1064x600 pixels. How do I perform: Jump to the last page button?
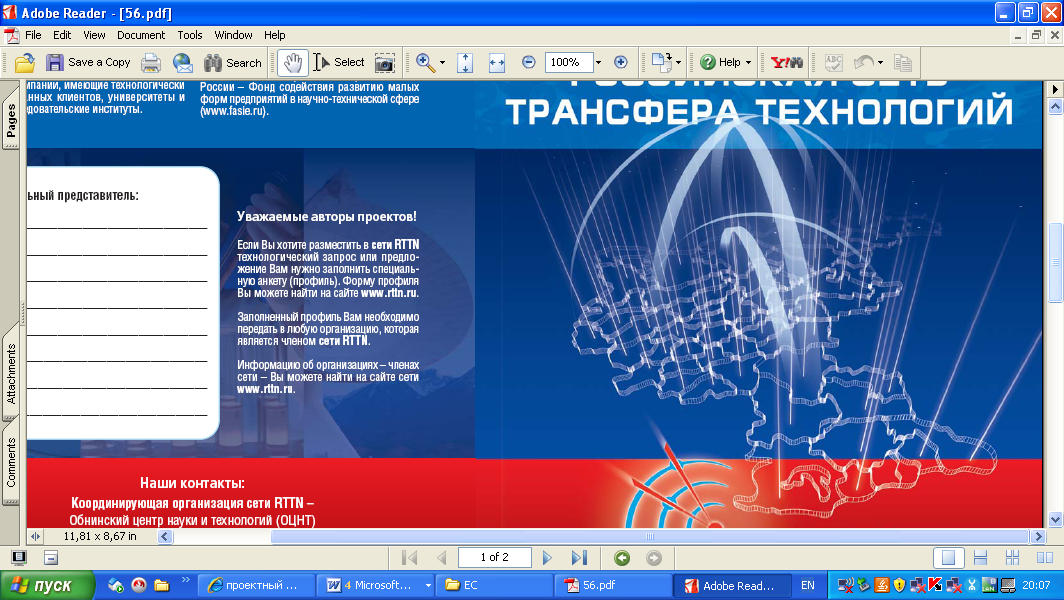[x=579, y=558]
